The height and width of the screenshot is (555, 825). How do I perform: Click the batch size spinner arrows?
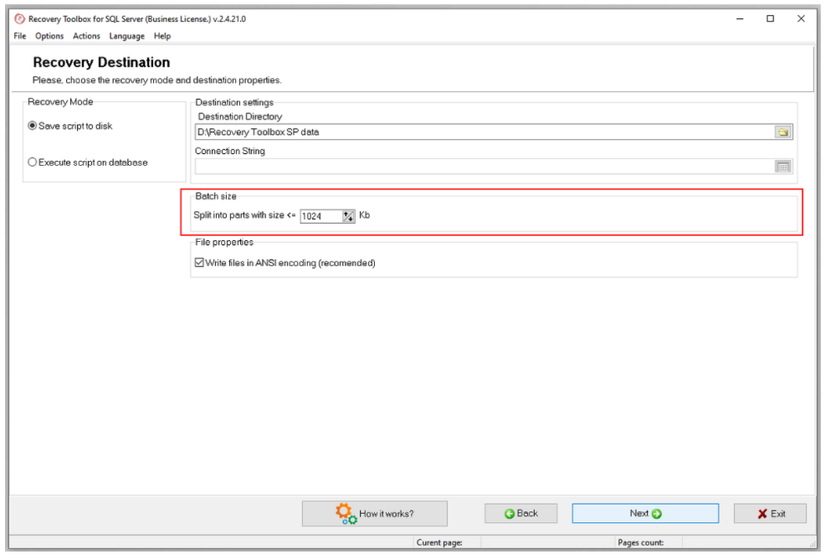pos(348,216)
